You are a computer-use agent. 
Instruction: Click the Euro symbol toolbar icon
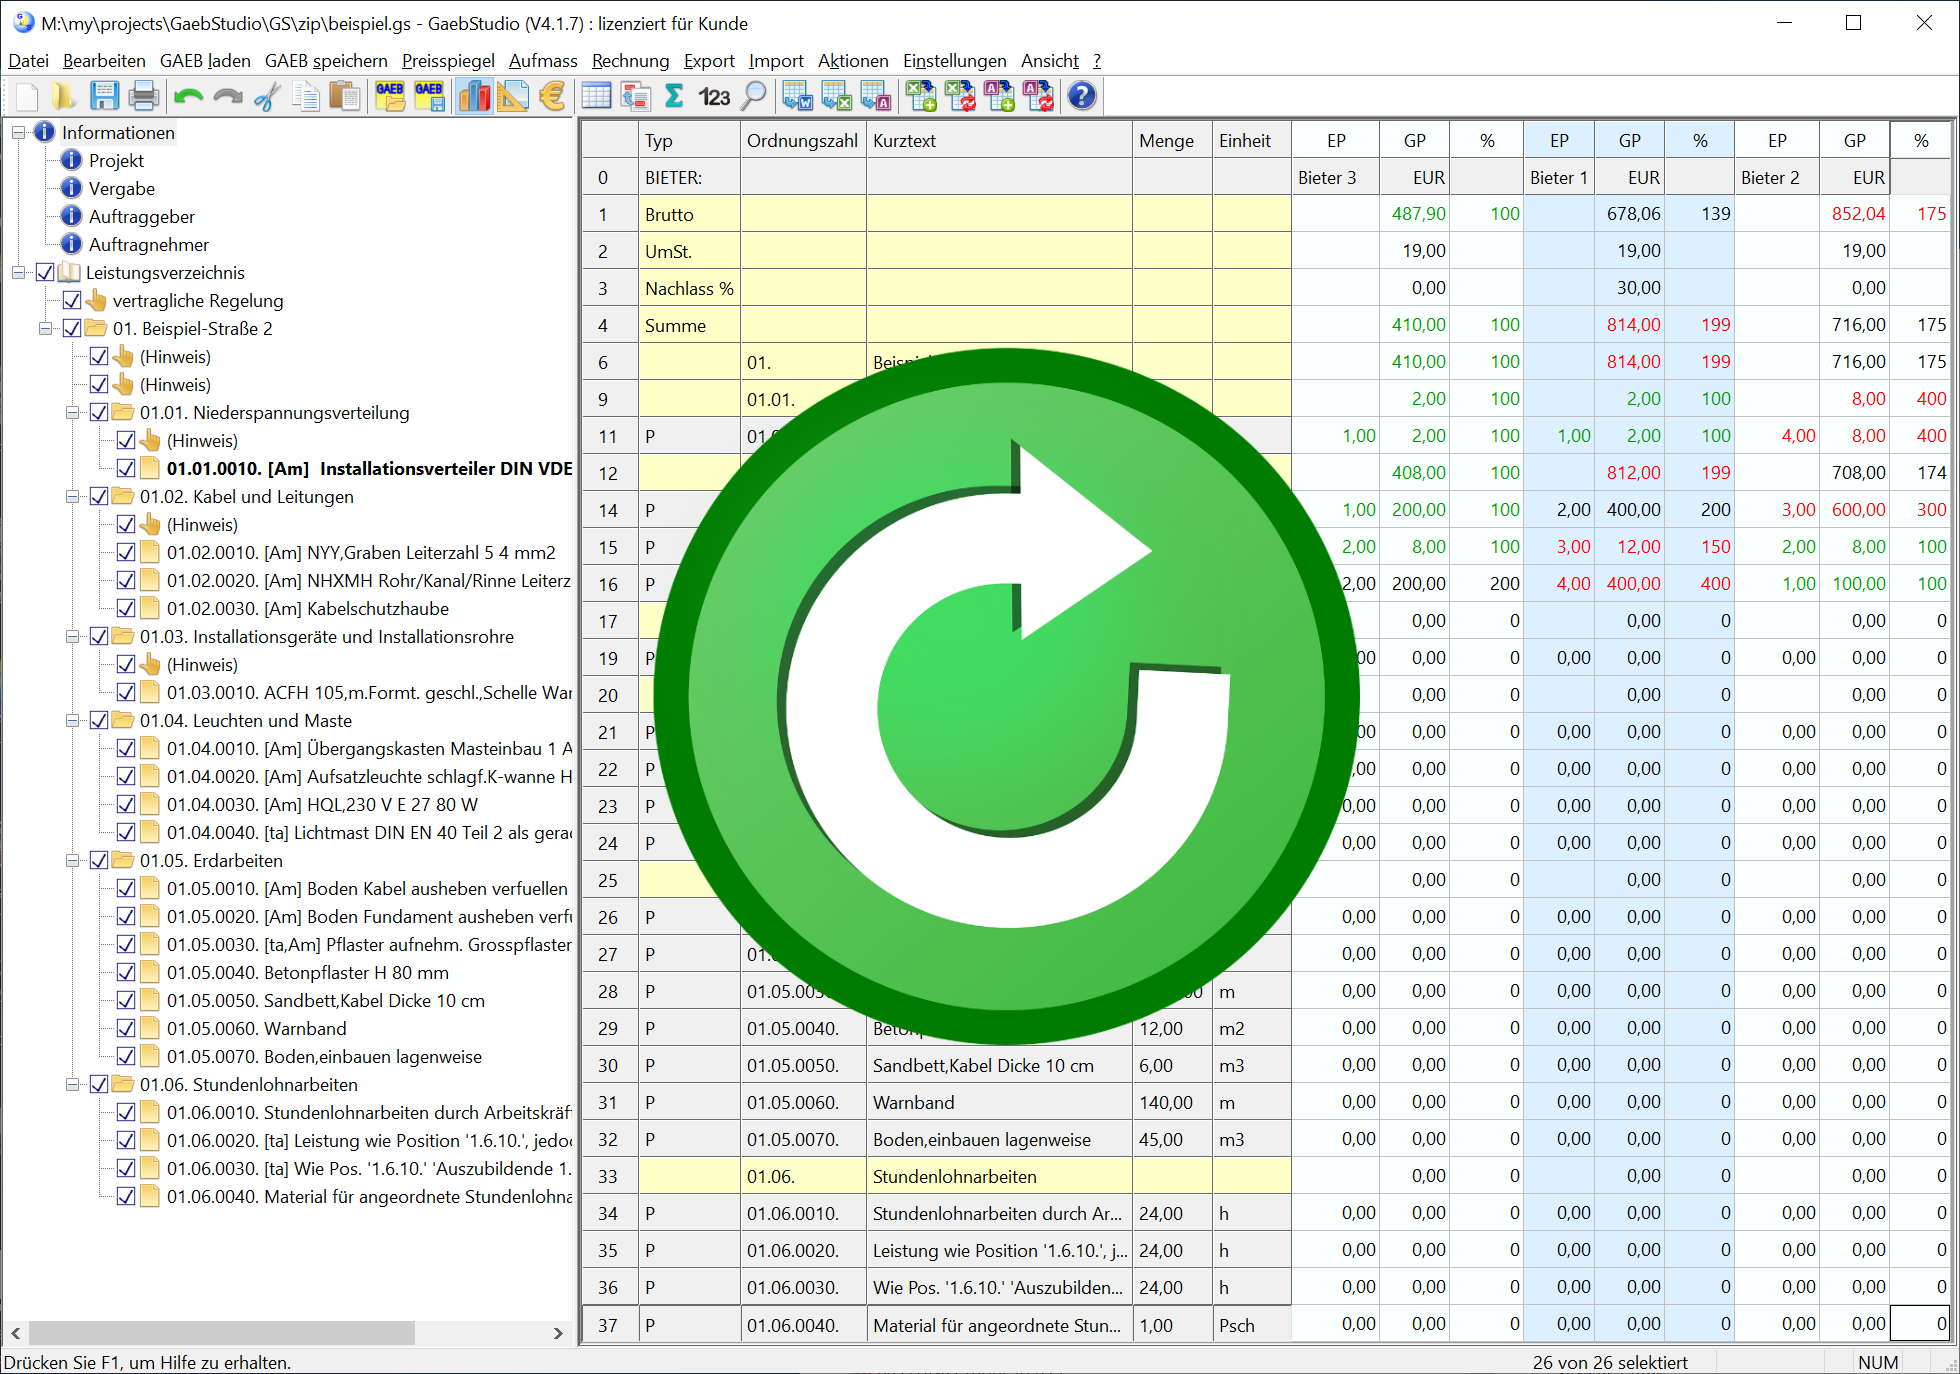click(x=552, y=97)
